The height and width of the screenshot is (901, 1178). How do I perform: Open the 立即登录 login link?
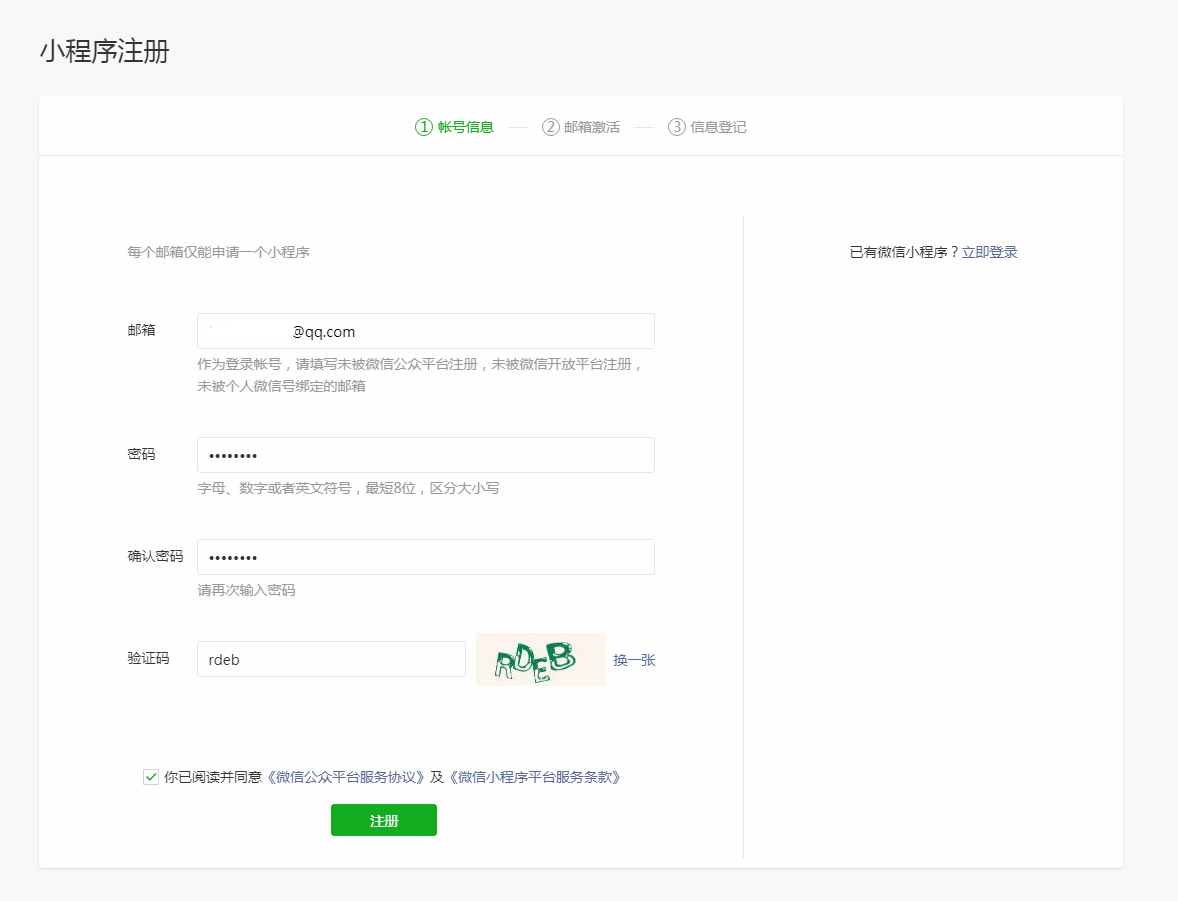point(989,252)
